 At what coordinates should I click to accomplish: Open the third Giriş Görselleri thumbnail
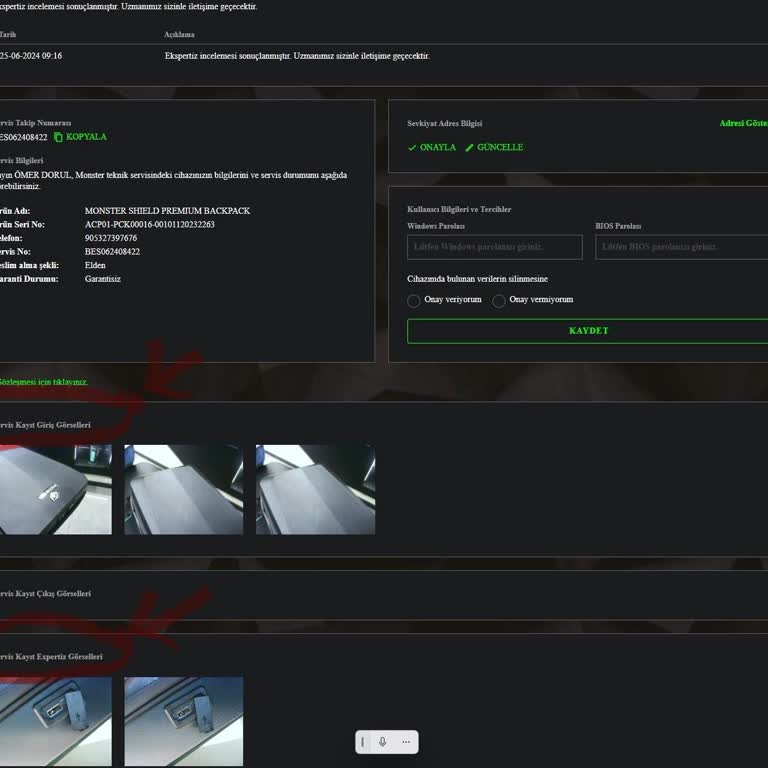pyautogui.click(x=315, y=490)
